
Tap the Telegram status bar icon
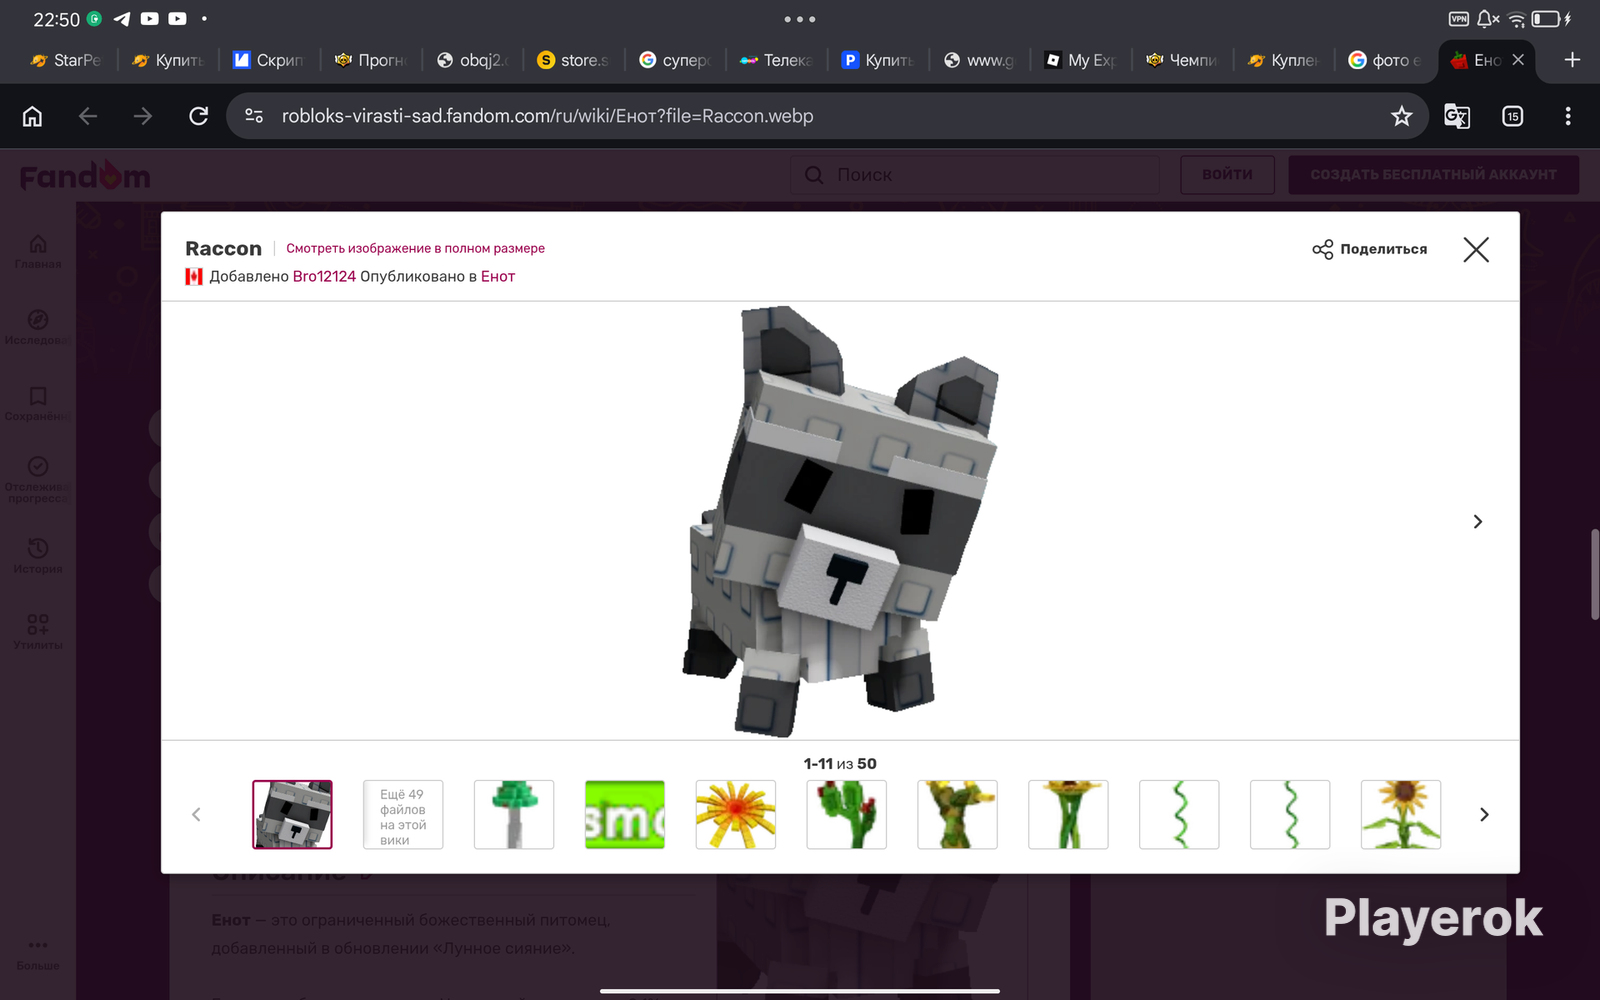point(122,19)
